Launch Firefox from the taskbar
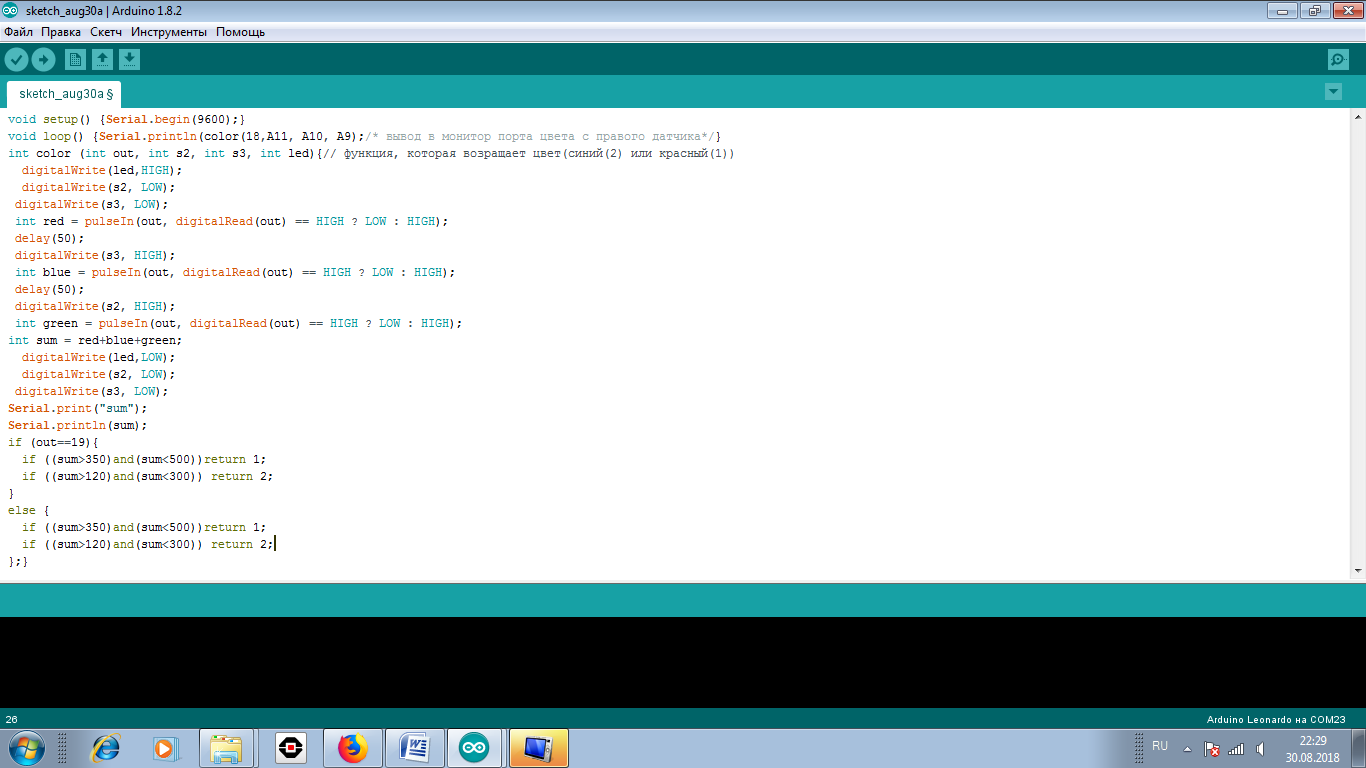 pyautogui.click(x=352, y=748)
